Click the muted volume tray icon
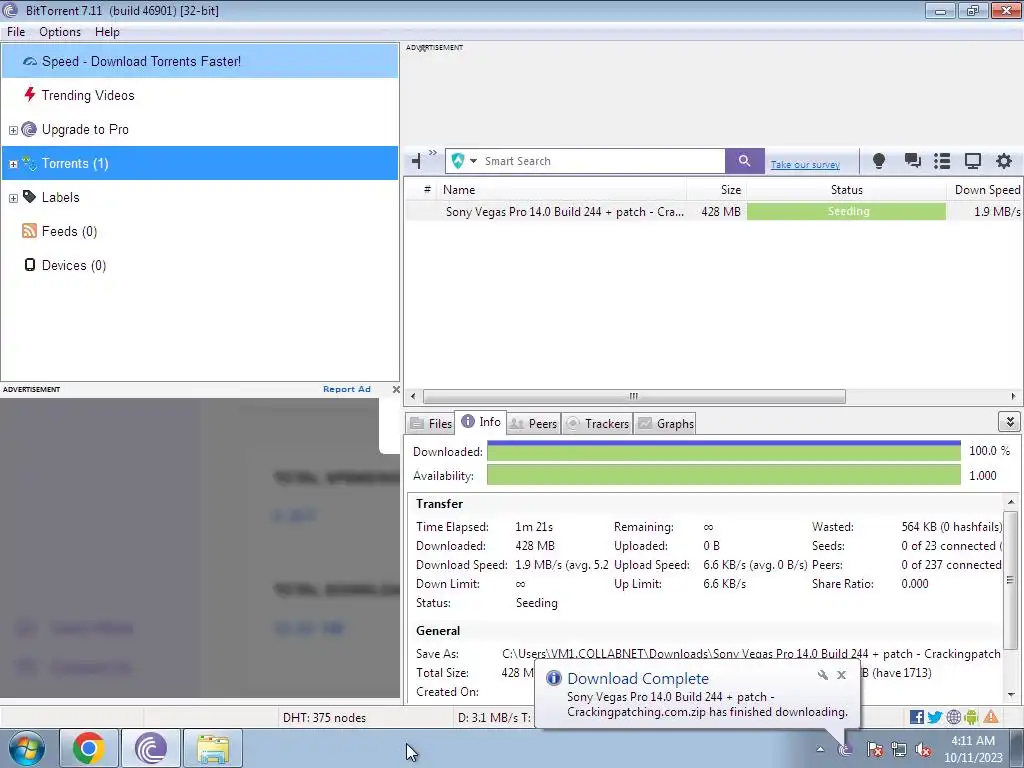1024x768 pixels. click(x=923, y=750)
